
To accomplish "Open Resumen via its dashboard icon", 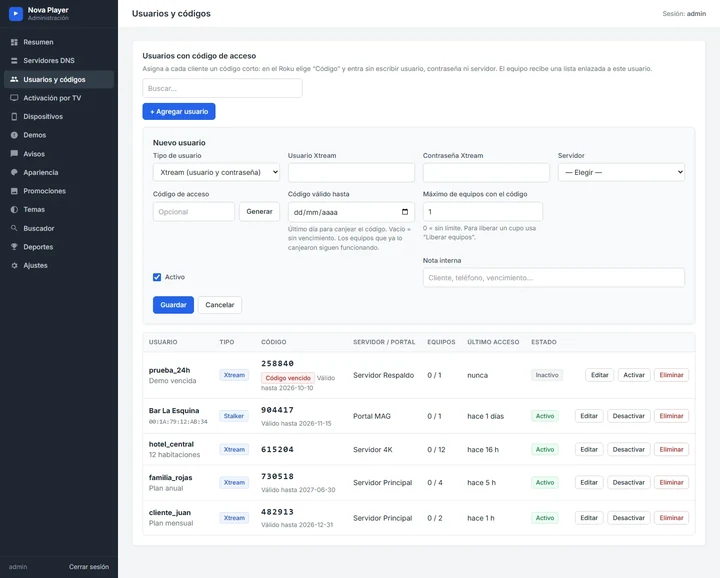I will [x=14, y=42].
